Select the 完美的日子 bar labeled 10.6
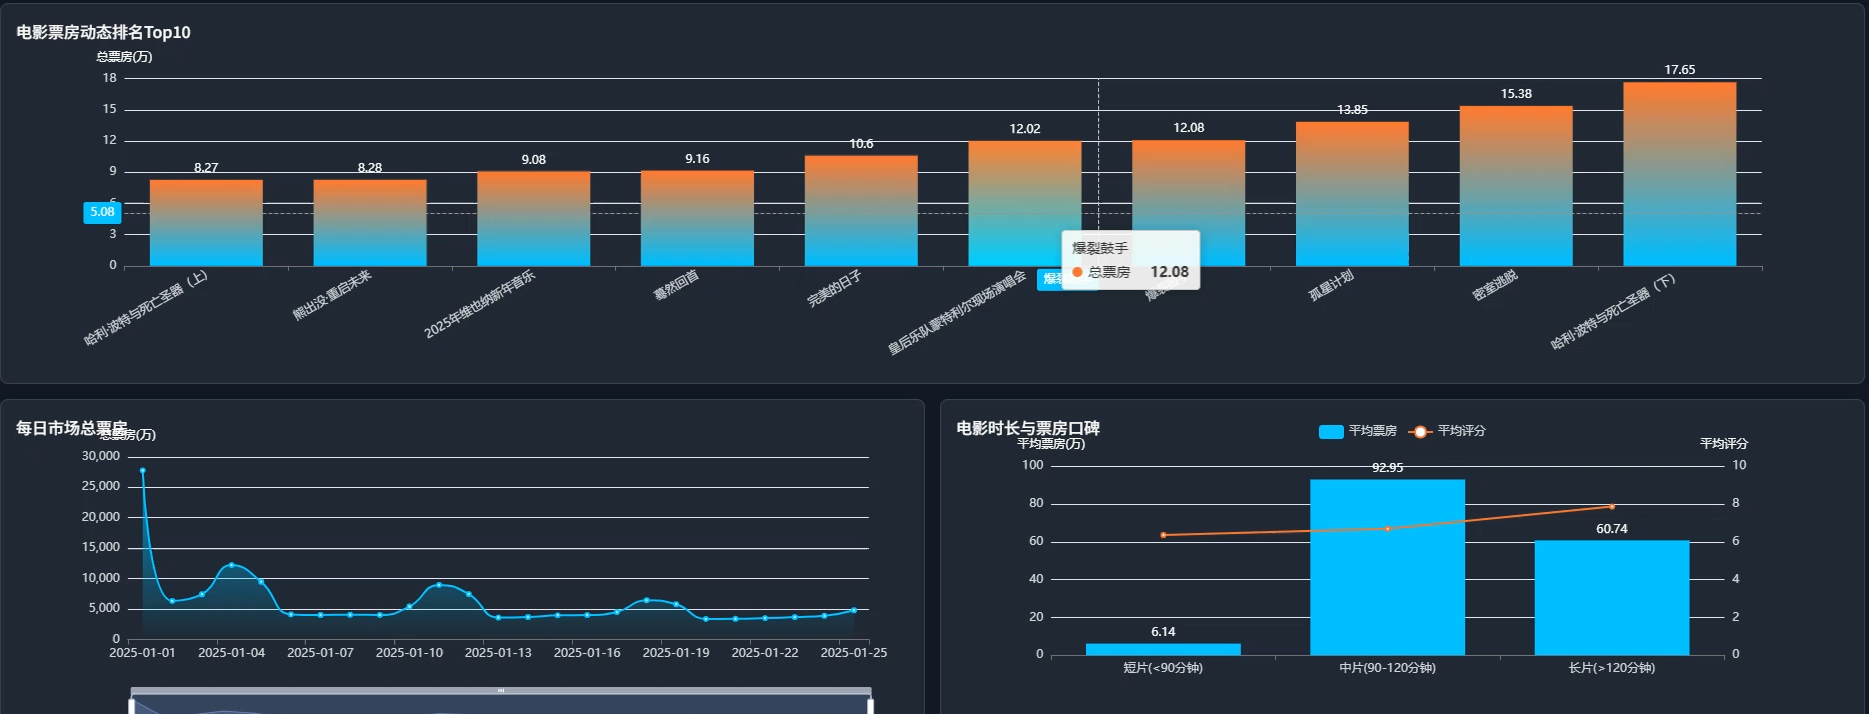This screenshot has width=1869, height=714. 860,211
